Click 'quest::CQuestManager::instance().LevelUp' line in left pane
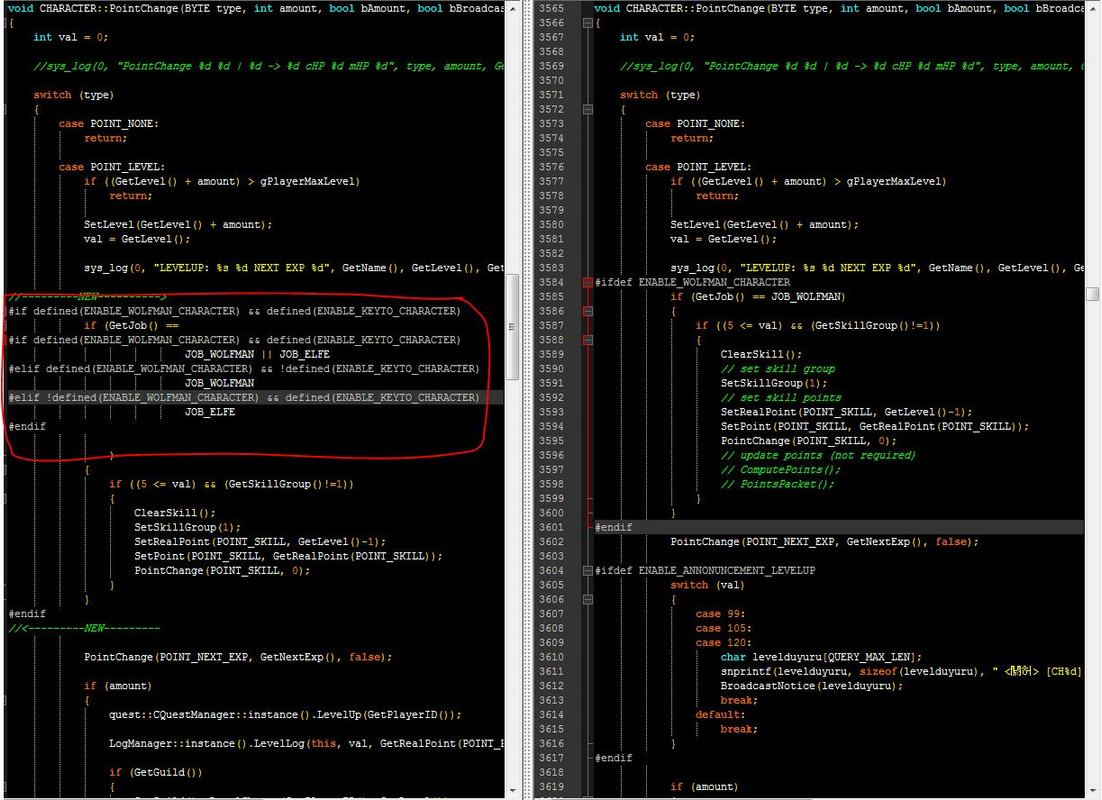Image resolution: width=1102 pixels, height=800 pixels. click(285, 715)
